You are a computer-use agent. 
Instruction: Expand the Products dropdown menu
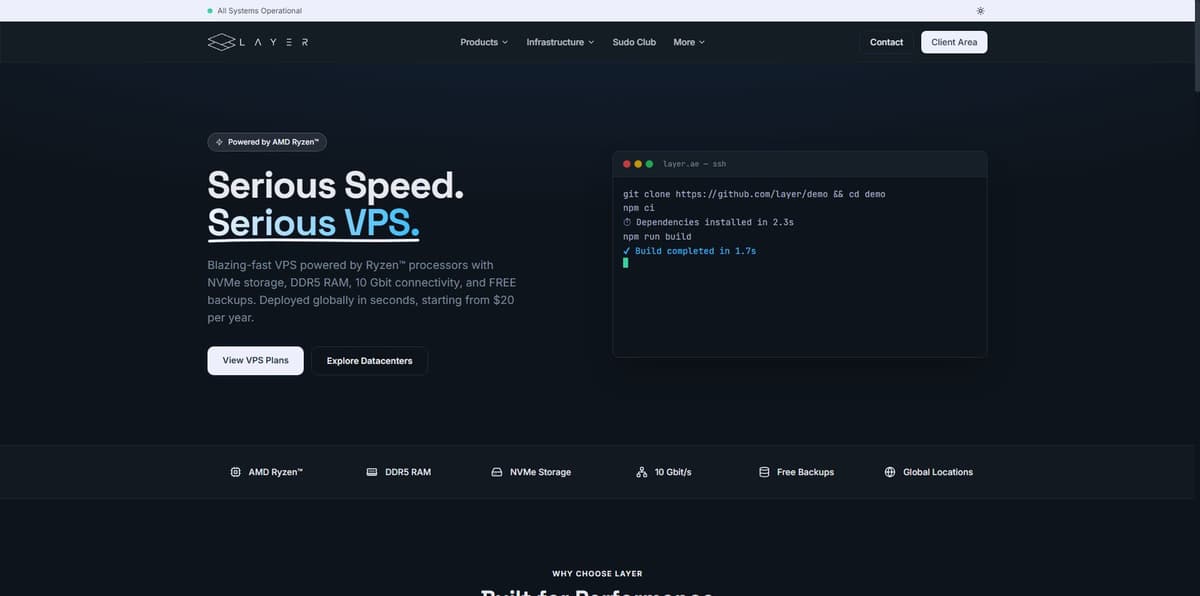(x=484, y=42)
